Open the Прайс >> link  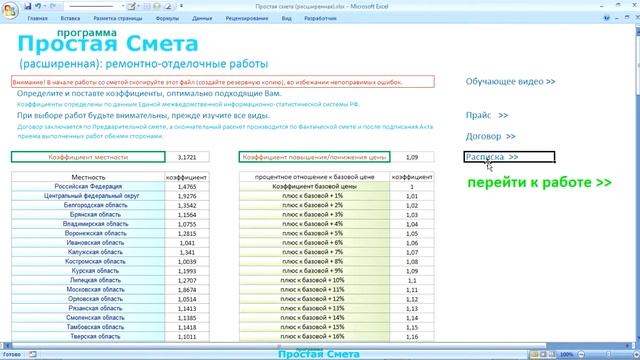click(x=487, y=115)
